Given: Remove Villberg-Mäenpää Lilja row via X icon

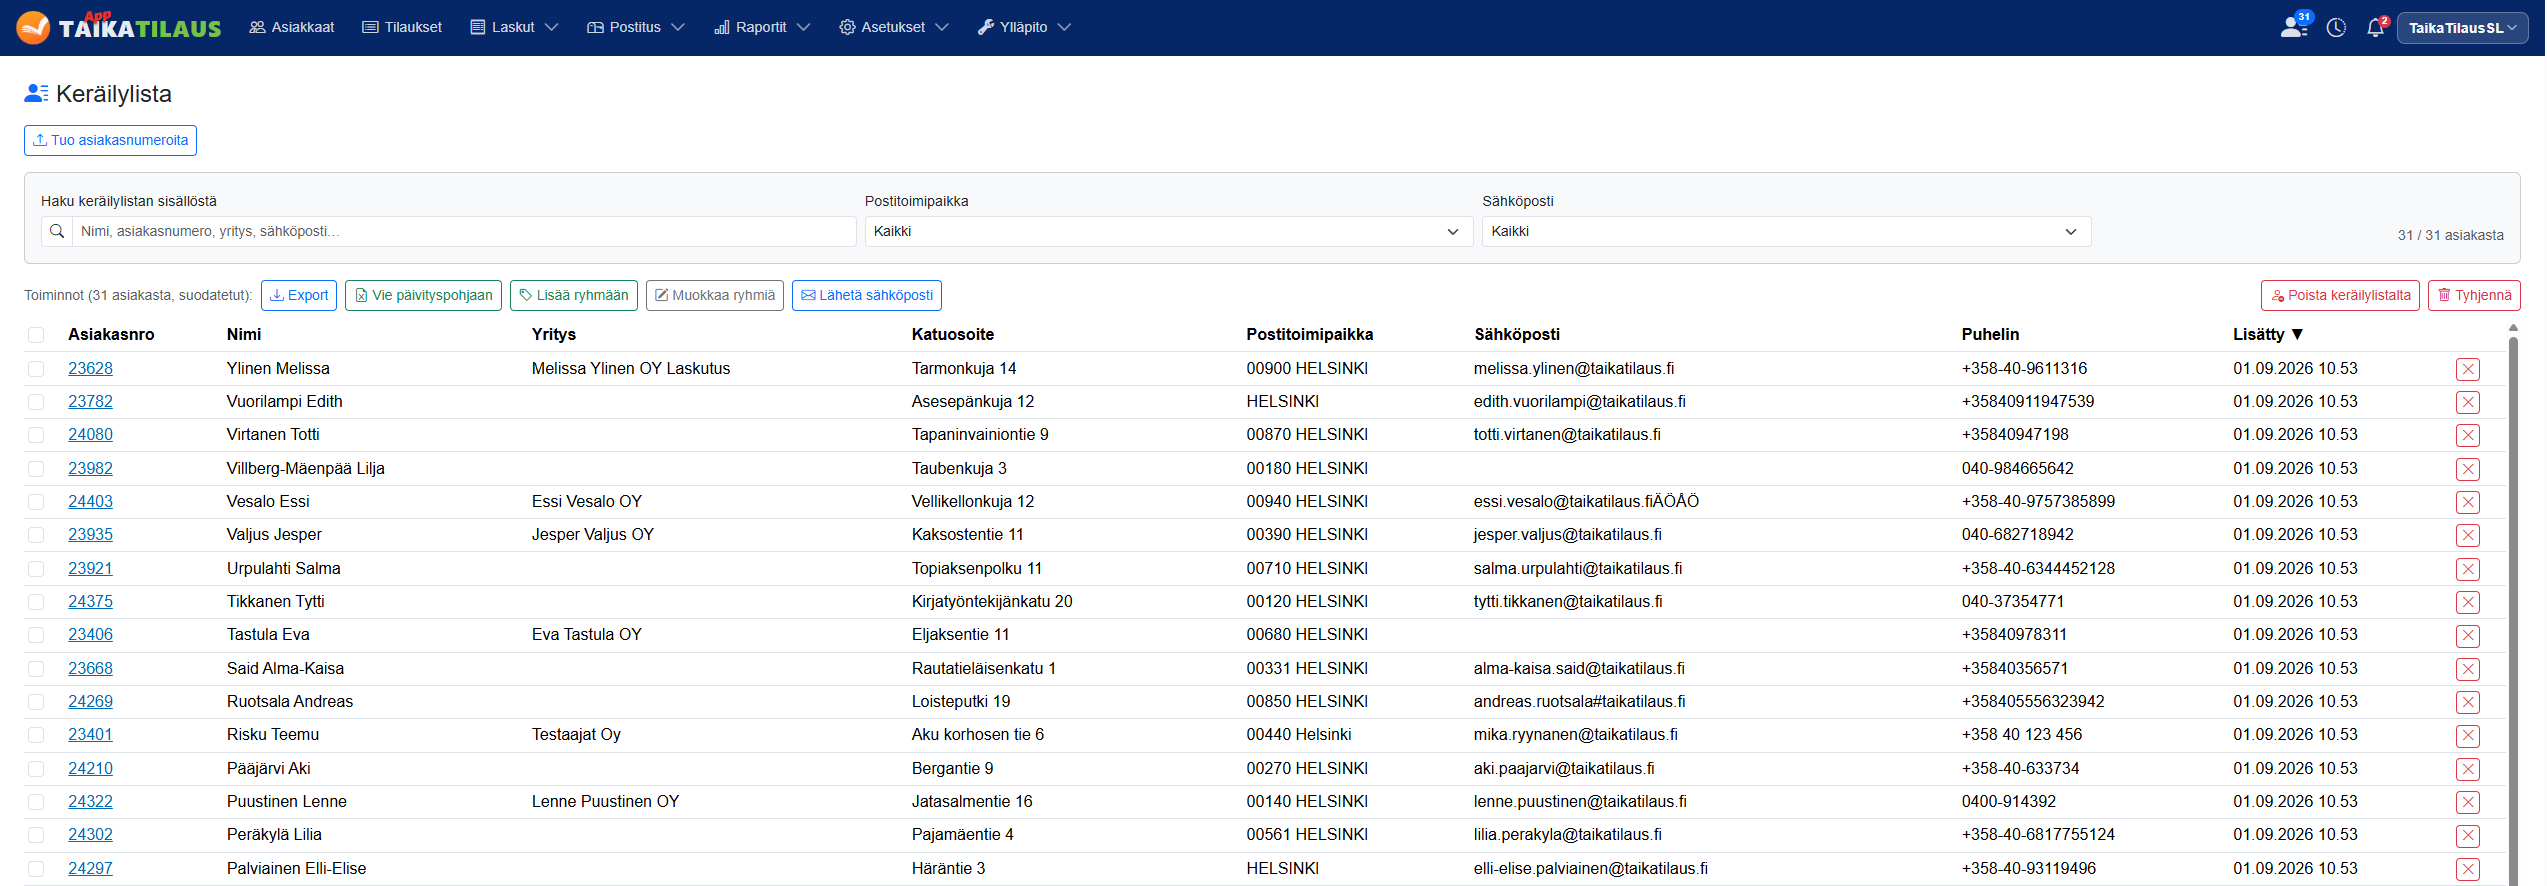Looking at the screenshot, I should pyautogui.click(x=2467, y=469).
